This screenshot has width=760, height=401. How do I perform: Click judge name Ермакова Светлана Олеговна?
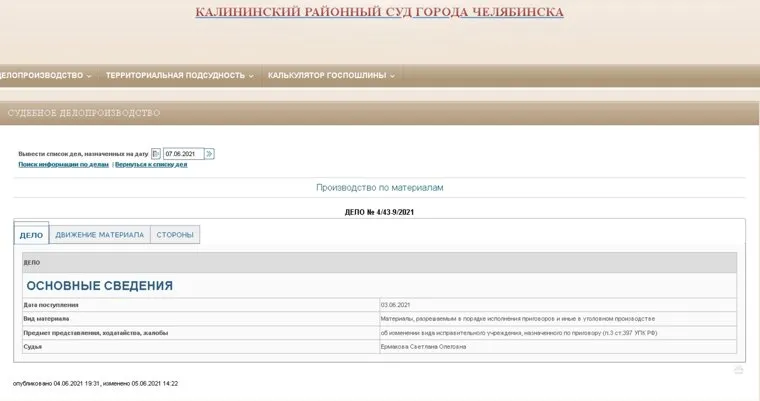click(424, 346)
